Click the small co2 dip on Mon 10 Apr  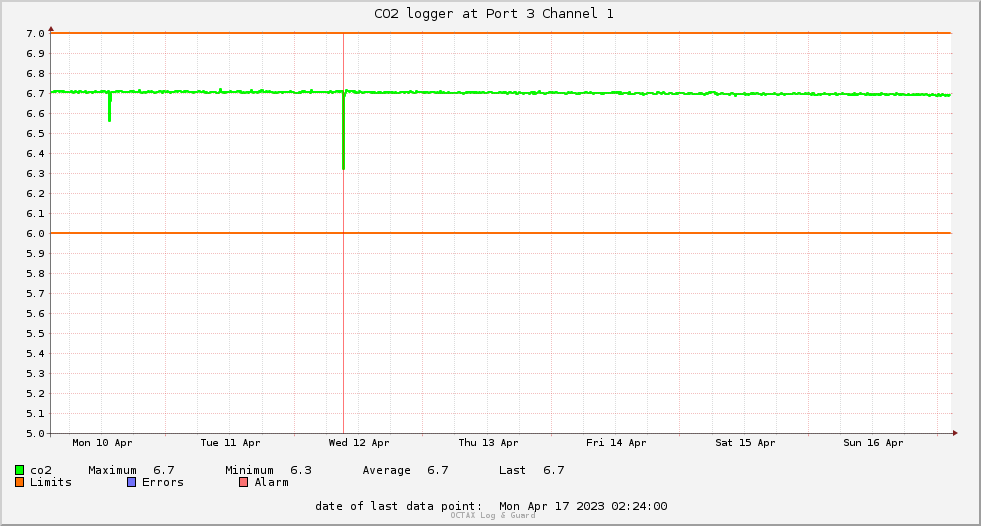[109, 108]
